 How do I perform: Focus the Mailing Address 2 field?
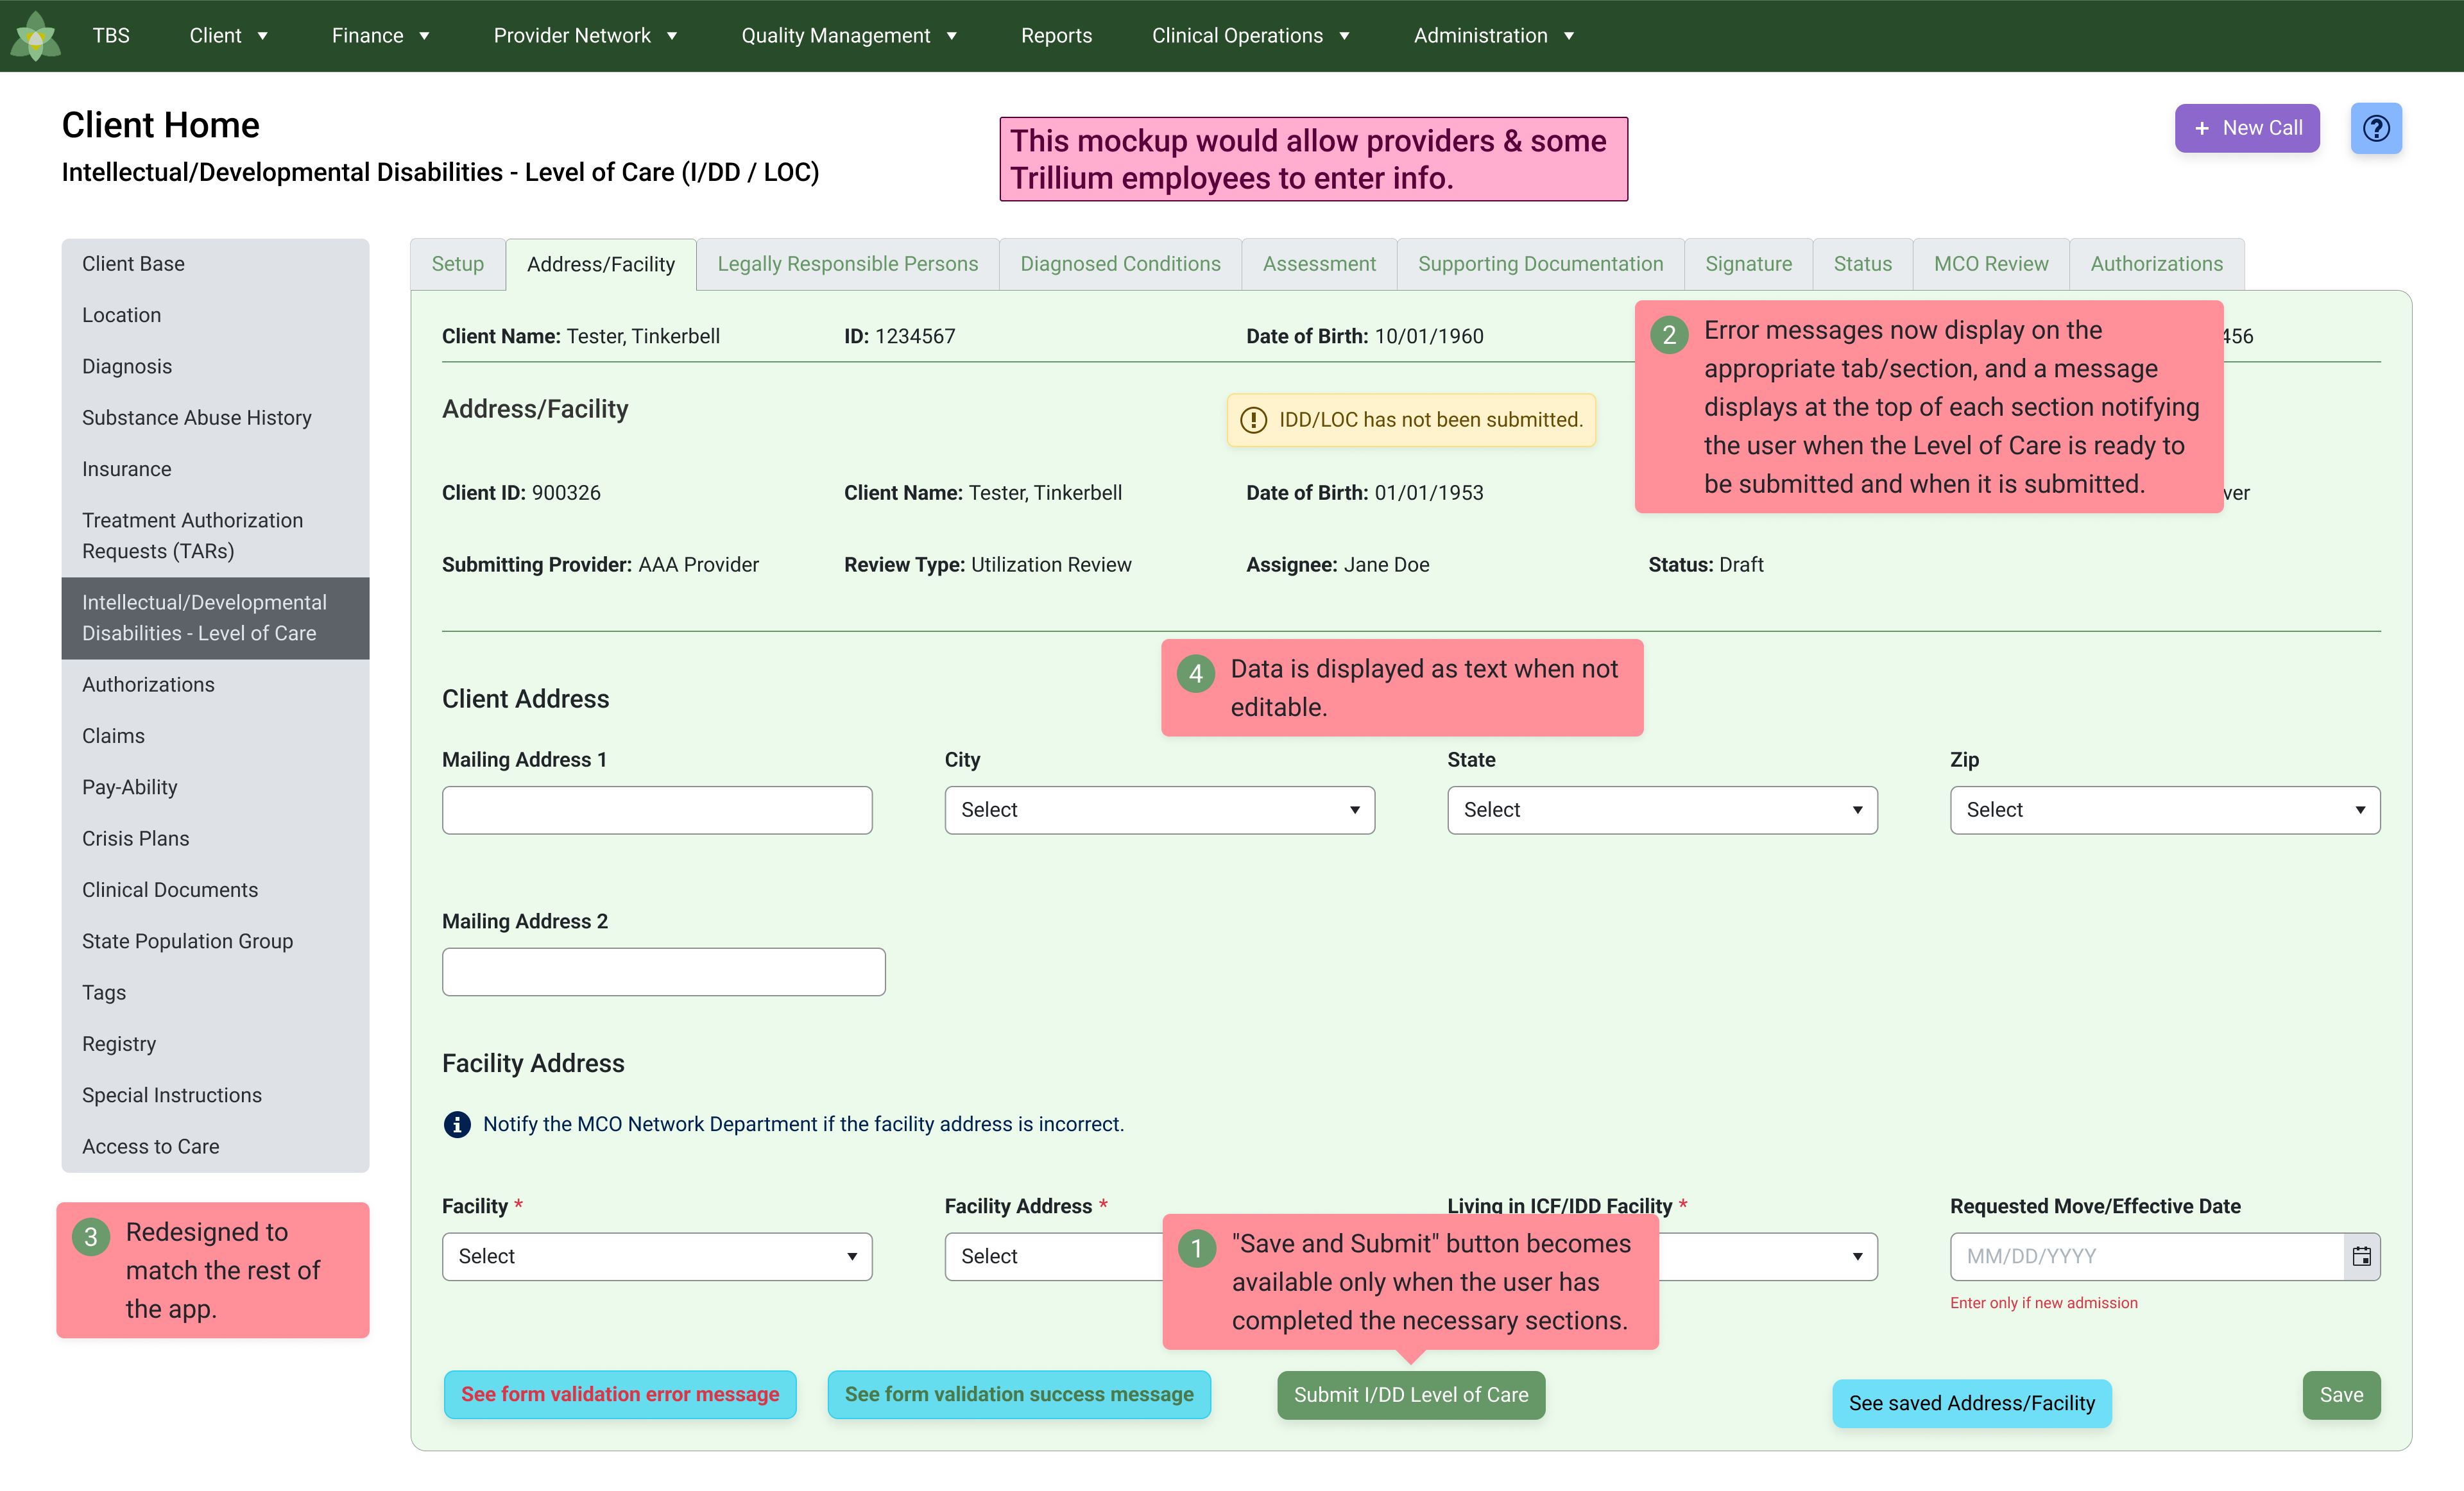coord(663,972)
